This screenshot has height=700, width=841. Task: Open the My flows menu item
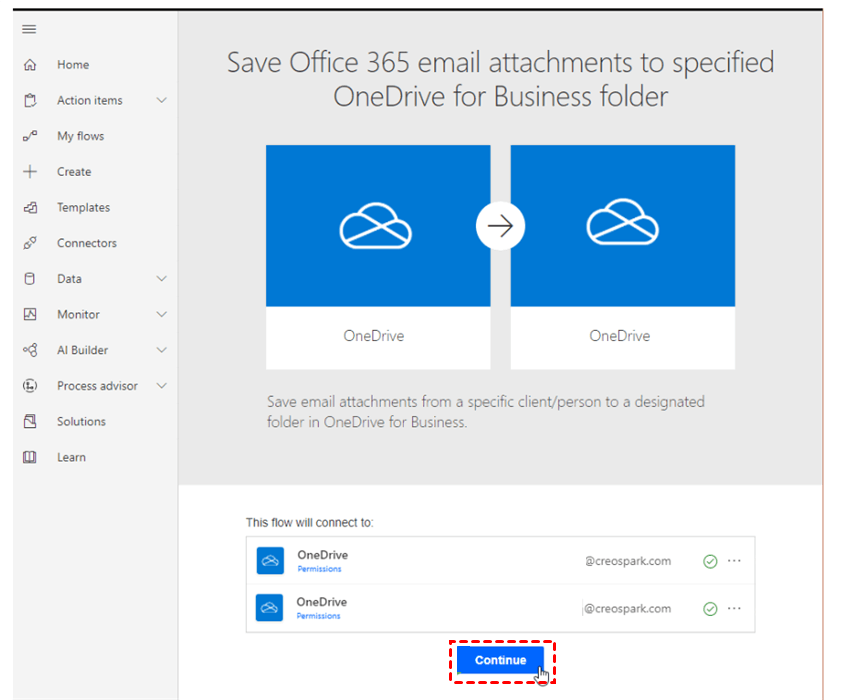point(80,136)
